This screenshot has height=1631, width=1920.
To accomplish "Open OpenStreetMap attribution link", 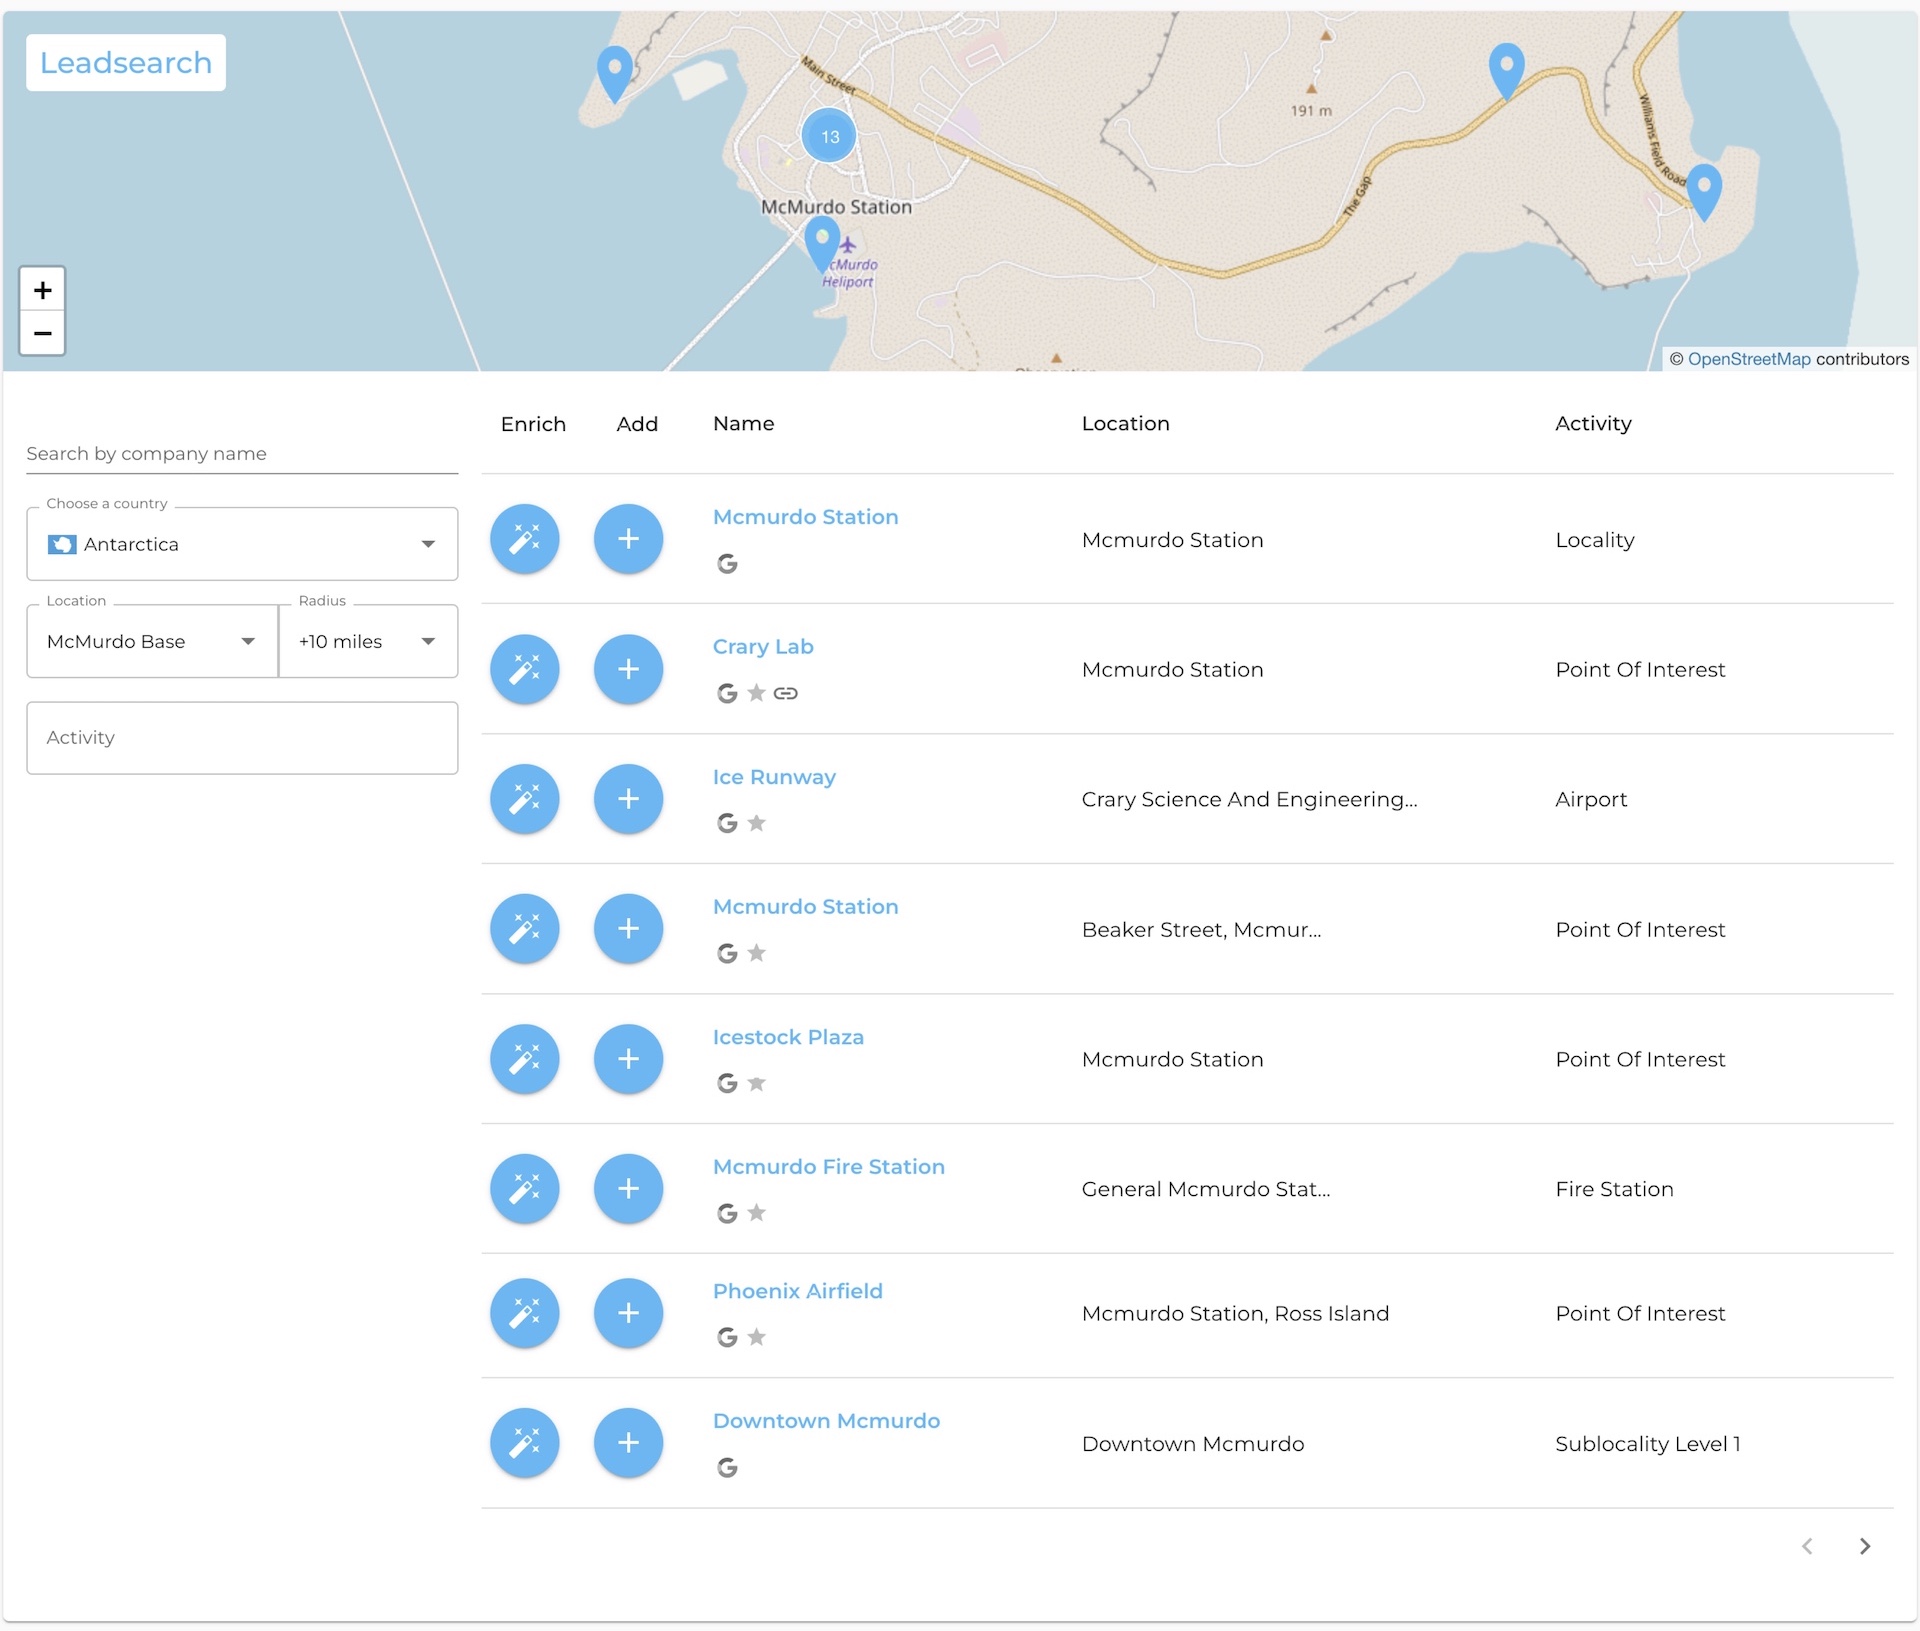I will pos(1749,359).
